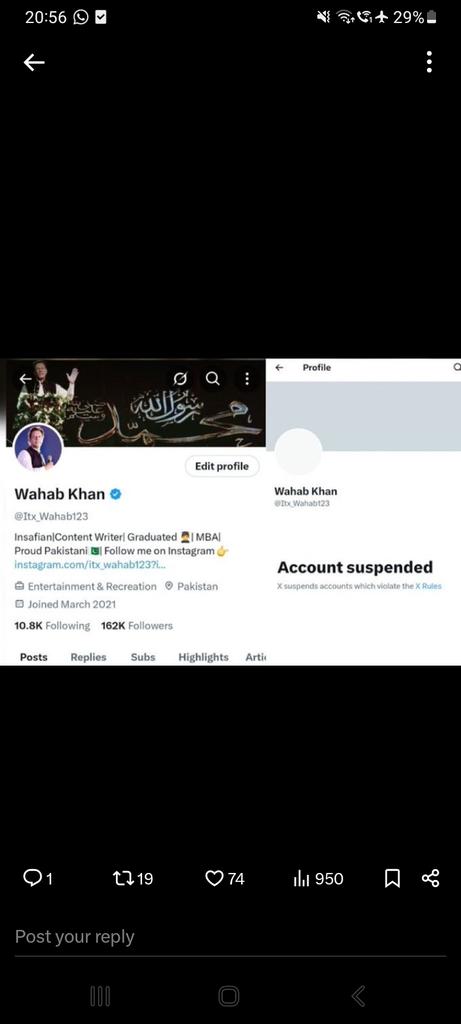Open the 162K Followers list
This screenshot has height=1024, width=461.
137,626
